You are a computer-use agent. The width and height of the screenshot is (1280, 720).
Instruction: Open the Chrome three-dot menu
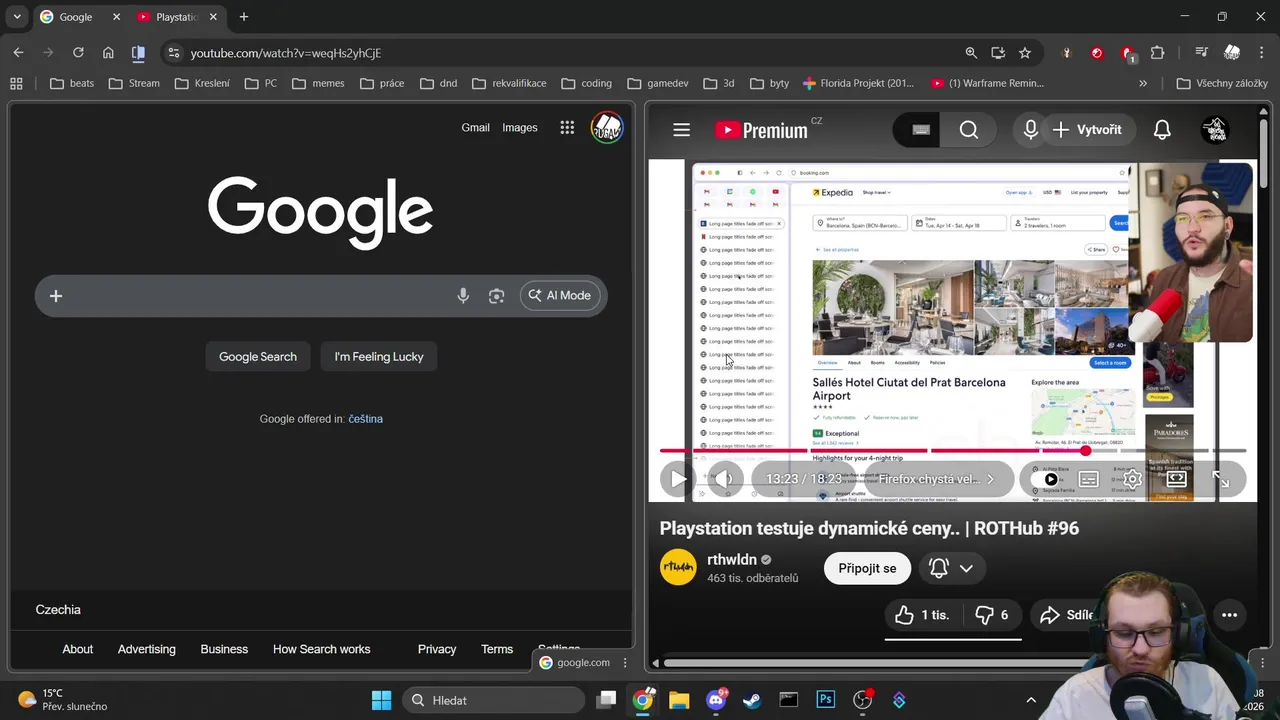pyautogui.click(x=1261, y=53)
